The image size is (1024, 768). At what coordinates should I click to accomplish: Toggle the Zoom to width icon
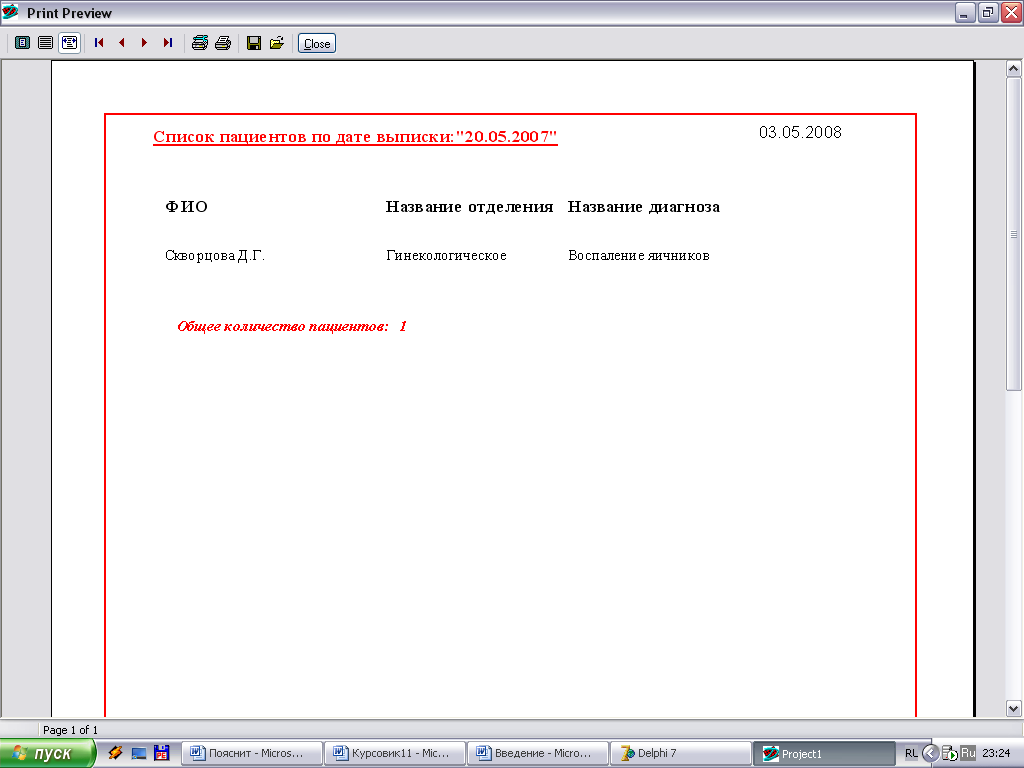pos(69,43)
